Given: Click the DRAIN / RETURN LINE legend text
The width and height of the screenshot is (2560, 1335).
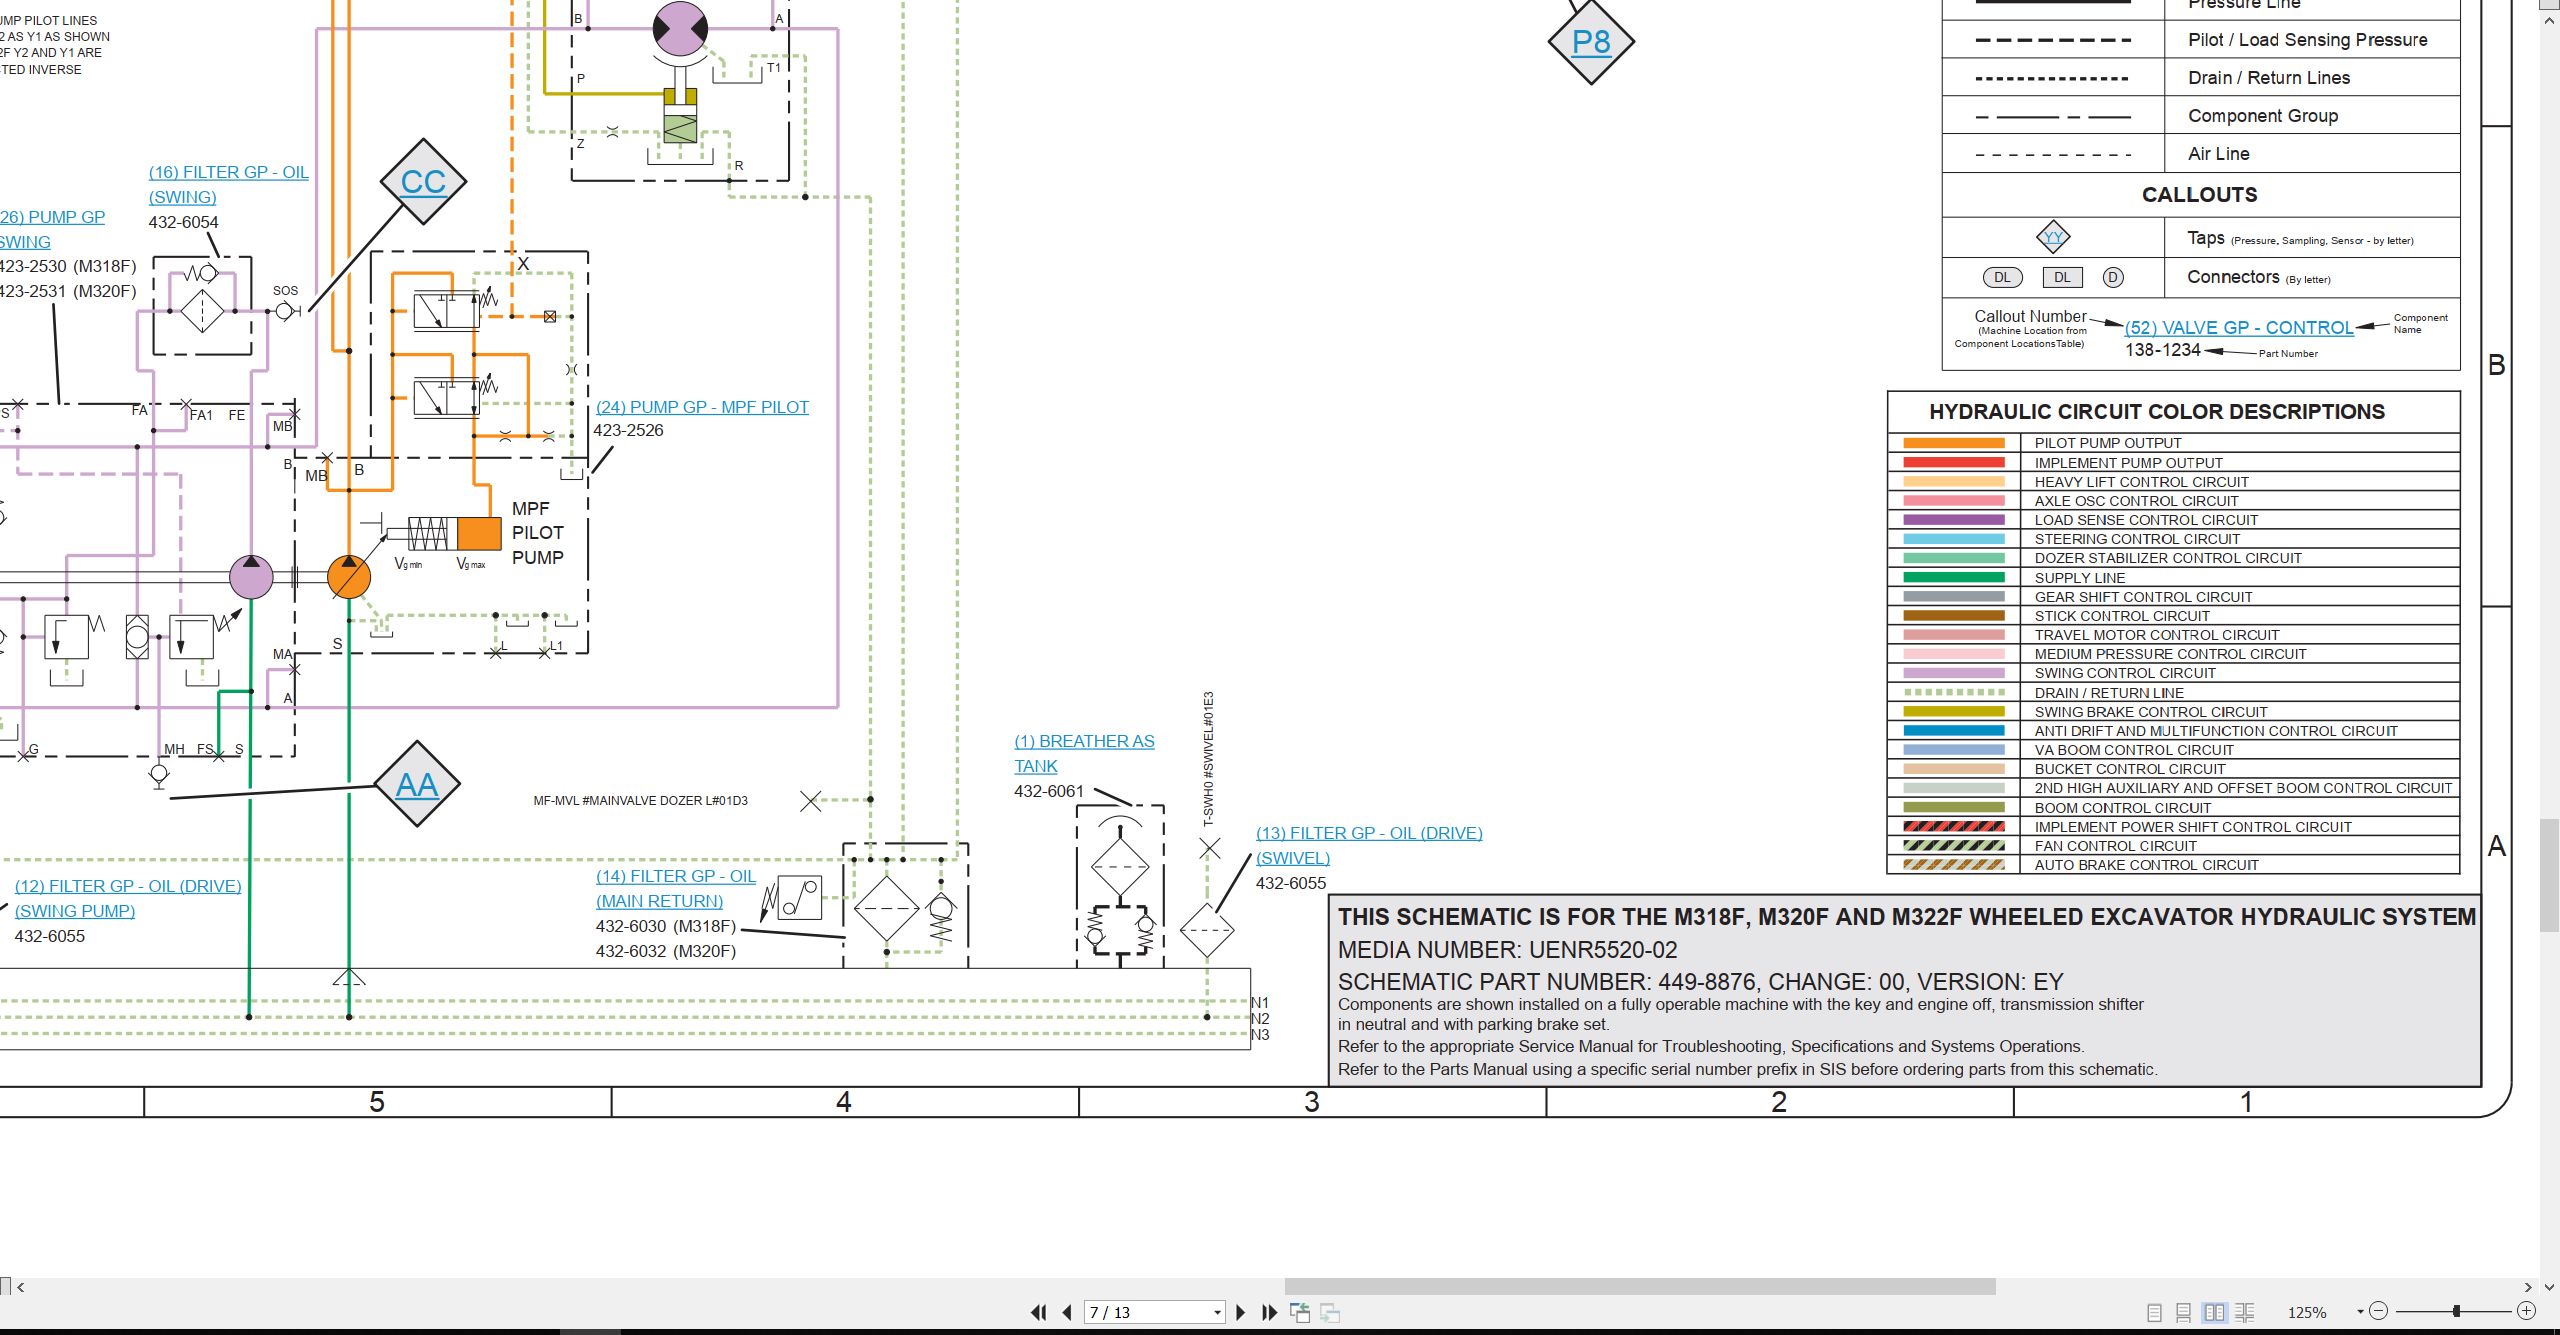Looking at the screenshot, I should [x=2109, y=693].
